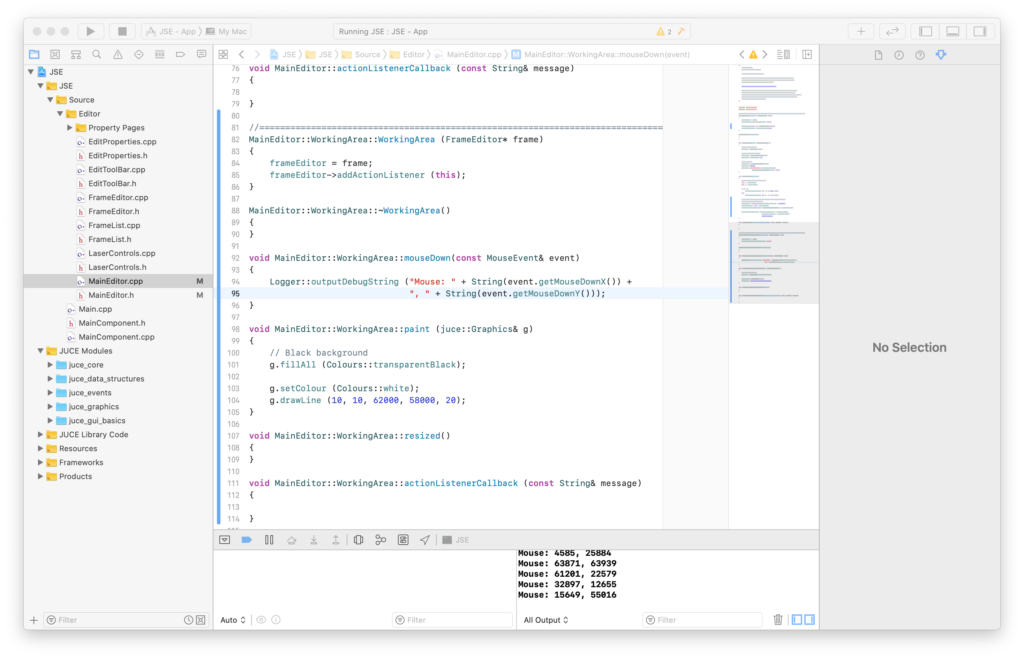Click the console Filter field
The height and width of the screenshot is (659, 1024).
click(700, 620)
